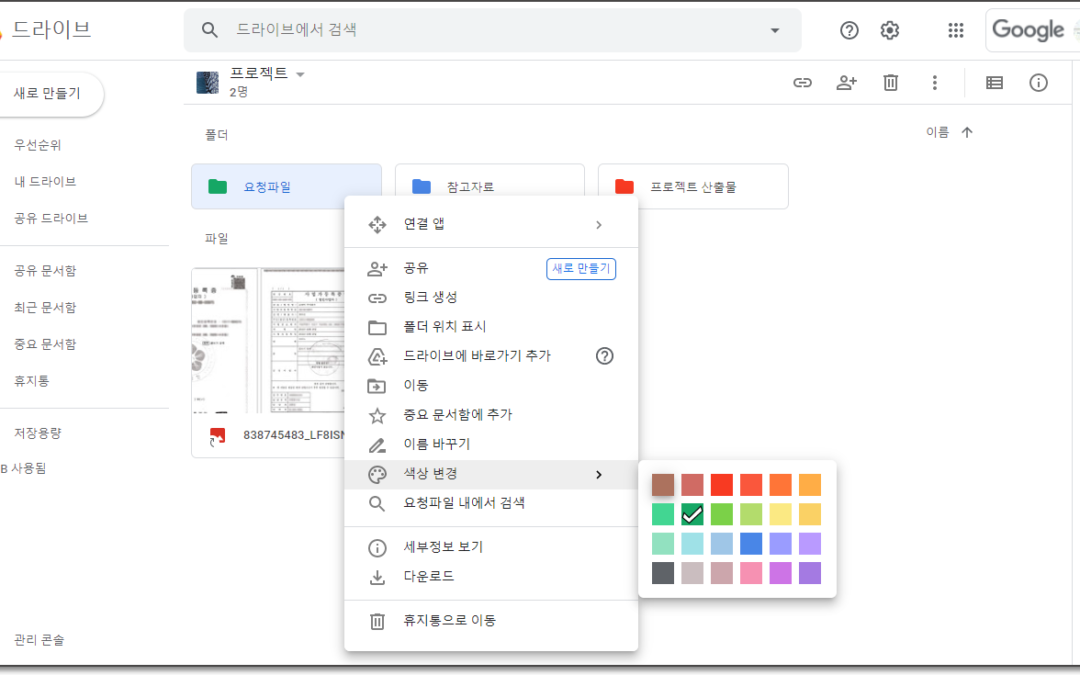Choose 다운로드 in context menu
This screenshot has width=1080, height=675.
(x=491, y=577)
